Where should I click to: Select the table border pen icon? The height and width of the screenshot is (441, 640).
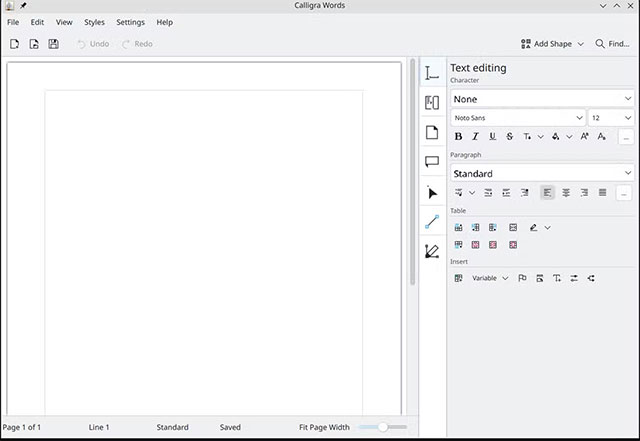[x=533, y=227]
